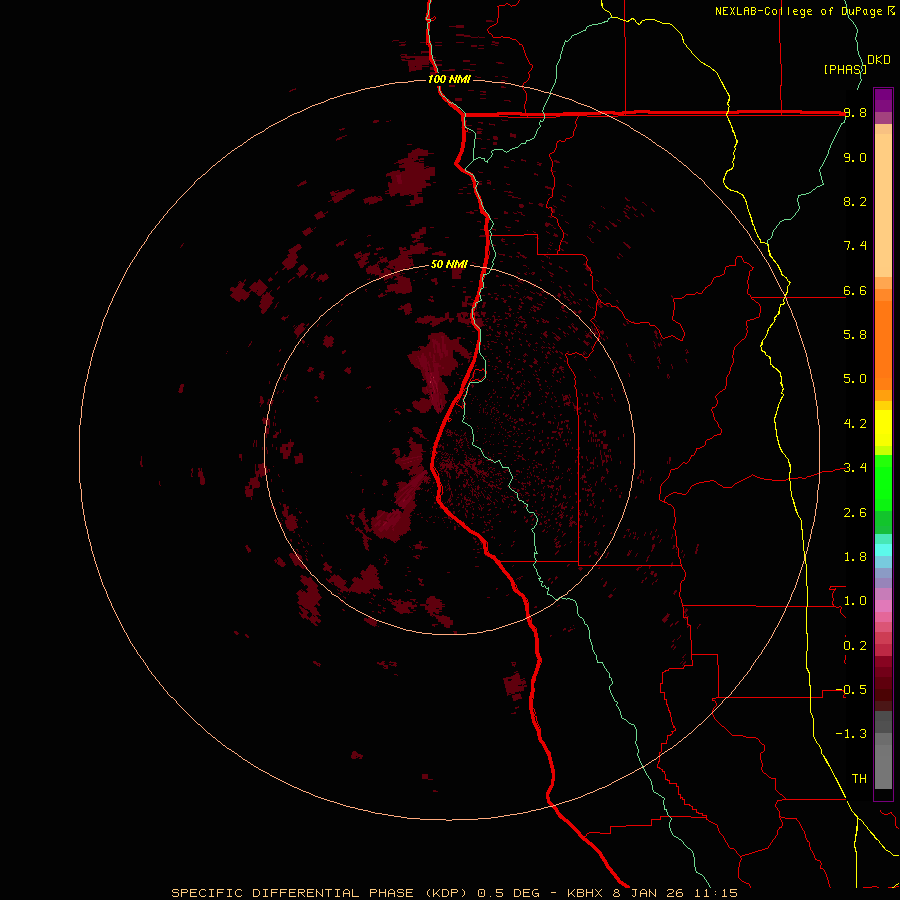Click the 5.8 value on the color scale
The image size is (900, 900).
point(855,335)
